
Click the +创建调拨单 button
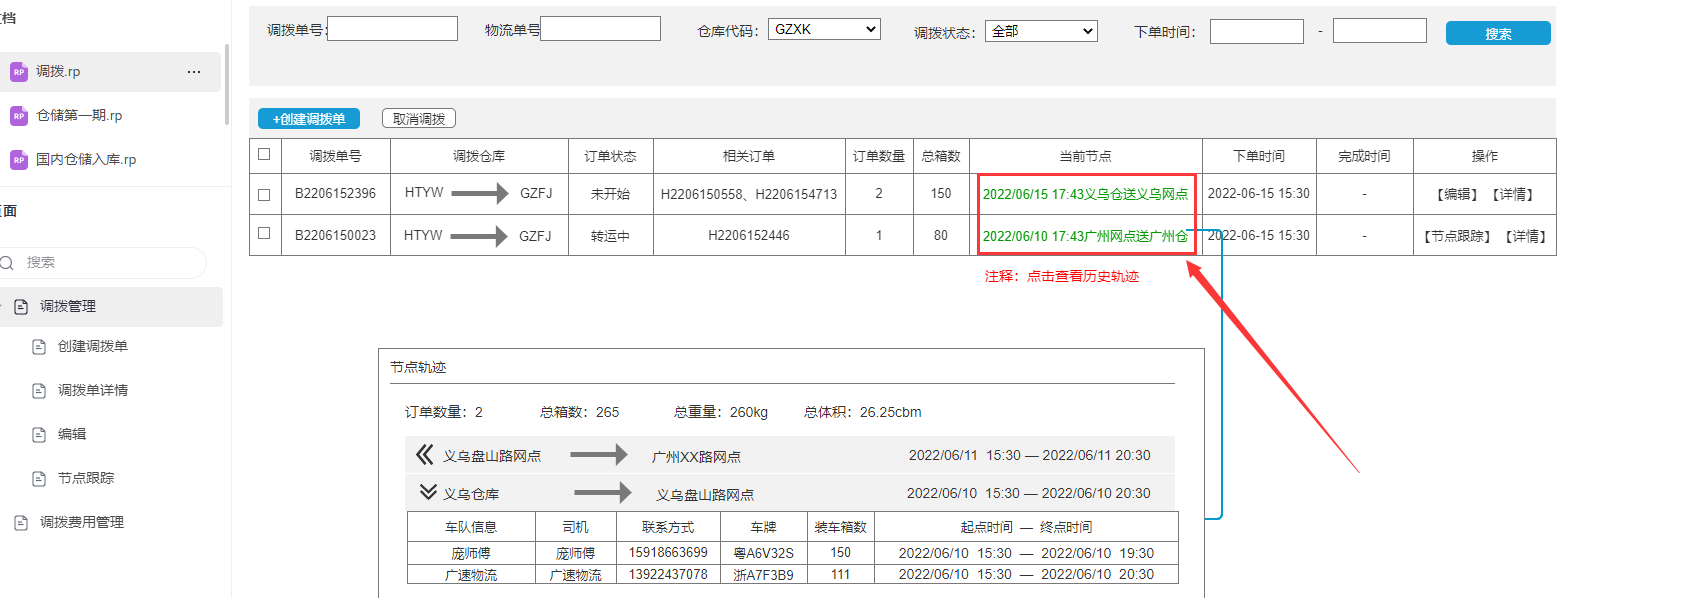[x=308, y=119]
